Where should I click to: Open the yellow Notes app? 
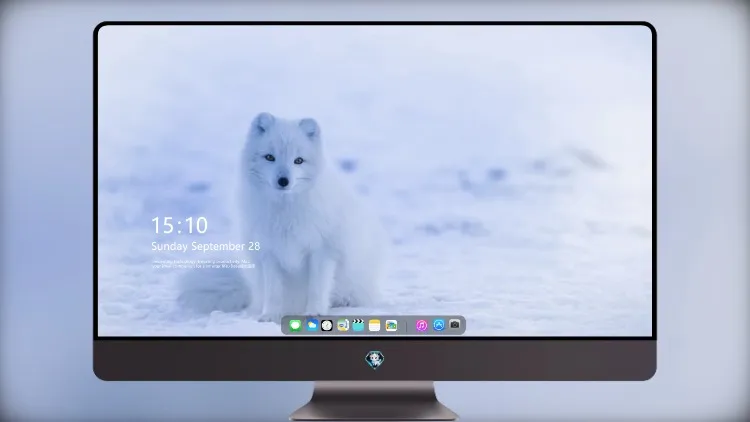coord(375,325)
